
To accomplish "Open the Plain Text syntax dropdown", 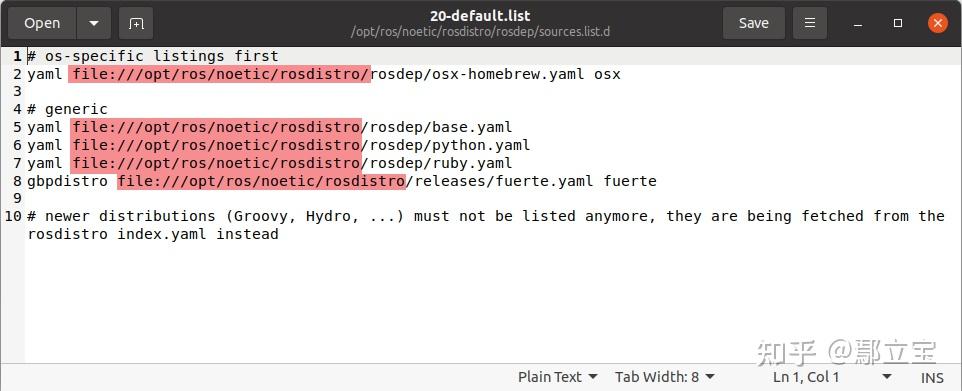I will pyautogui.click(x=557, y=377).
